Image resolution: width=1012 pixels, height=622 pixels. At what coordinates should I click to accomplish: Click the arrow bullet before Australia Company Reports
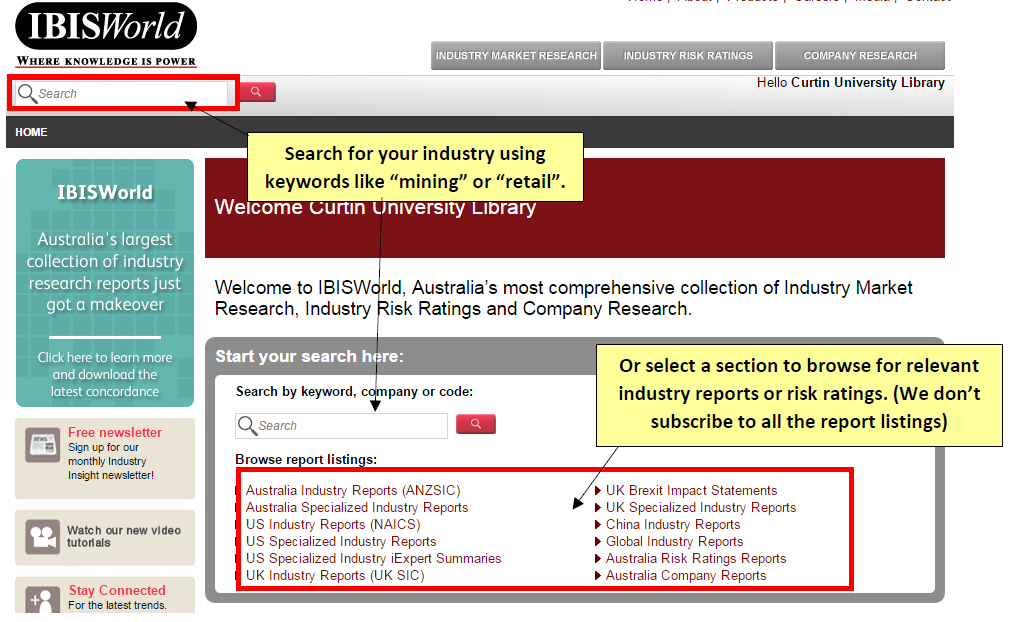coord(598,575)
